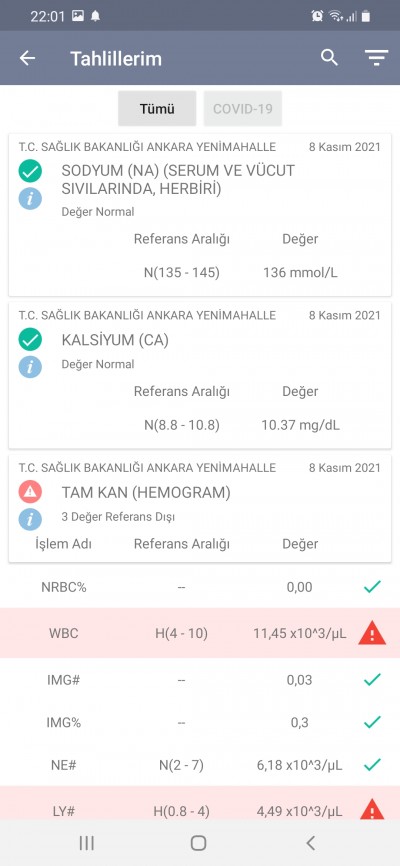Select the NRBC% result row

pos(200,587)
